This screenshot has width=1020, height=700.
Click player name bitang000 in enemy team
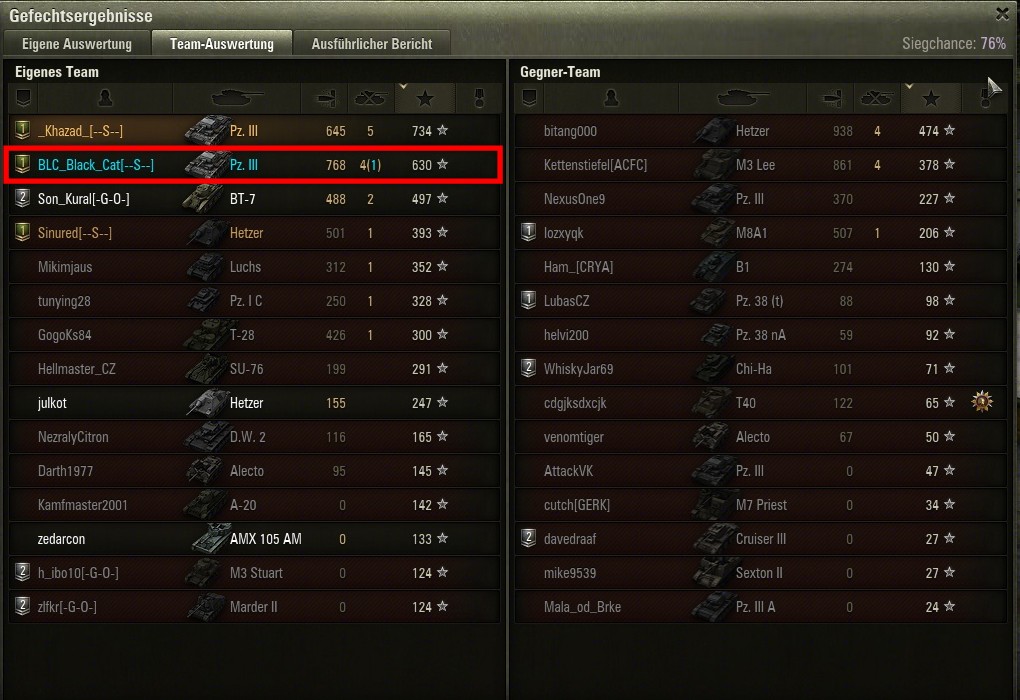[x=570, y=131]
